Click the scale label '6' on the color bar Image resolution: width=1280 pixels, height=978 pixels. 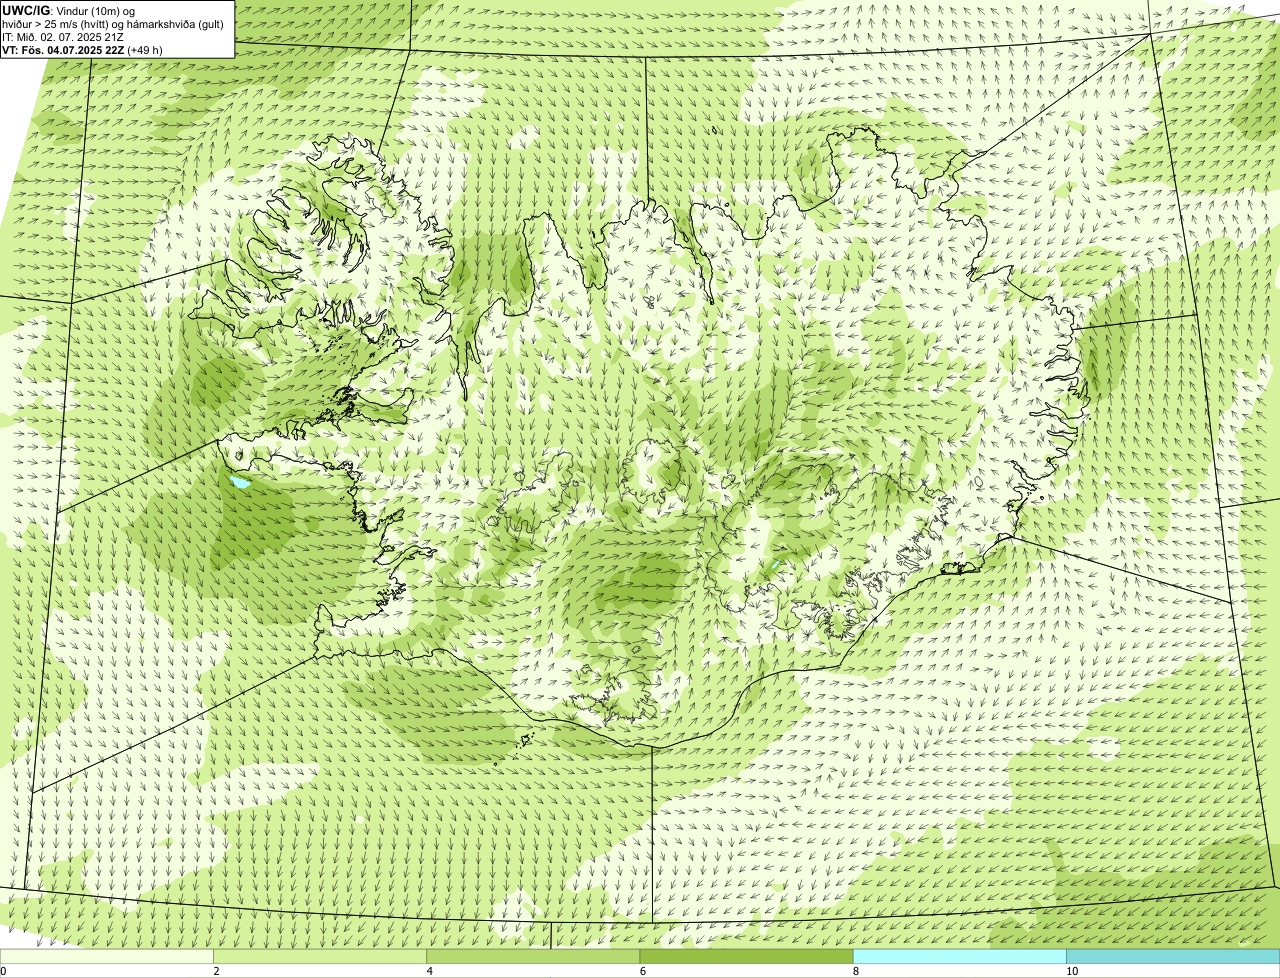click(x=643, y=971)
